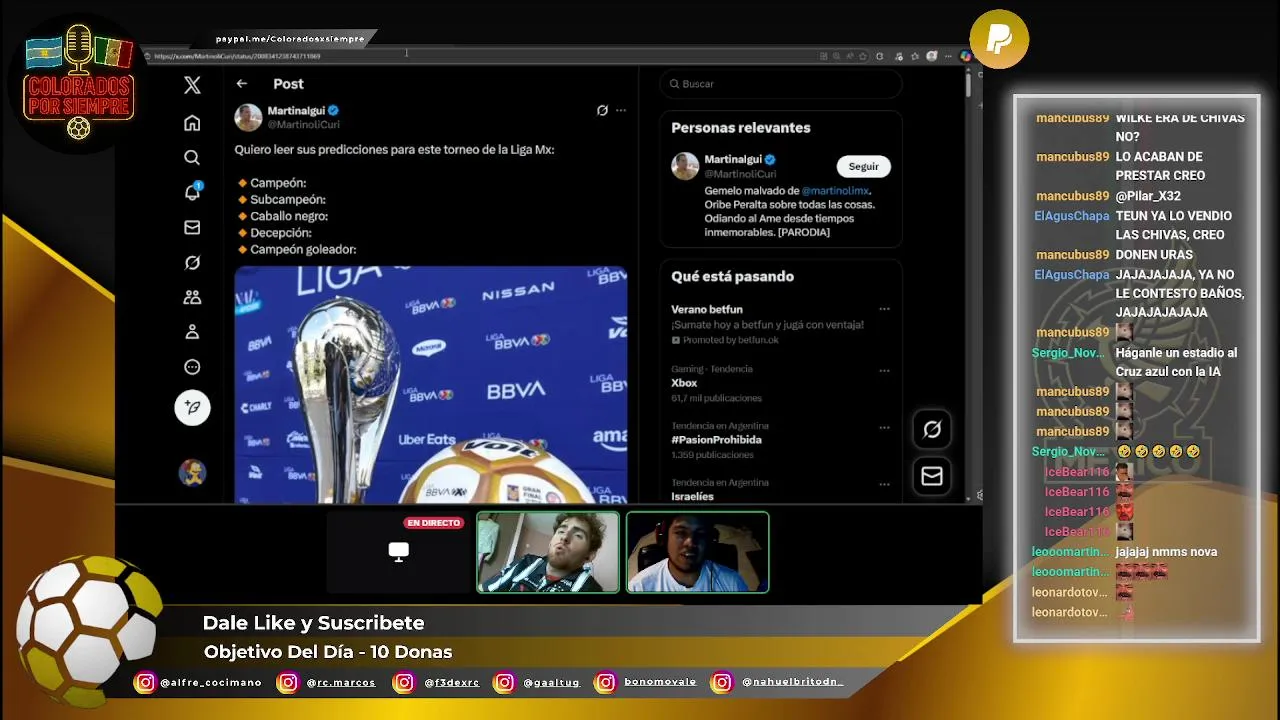Open options for #PasionProhibida trend

click(884, 427)
